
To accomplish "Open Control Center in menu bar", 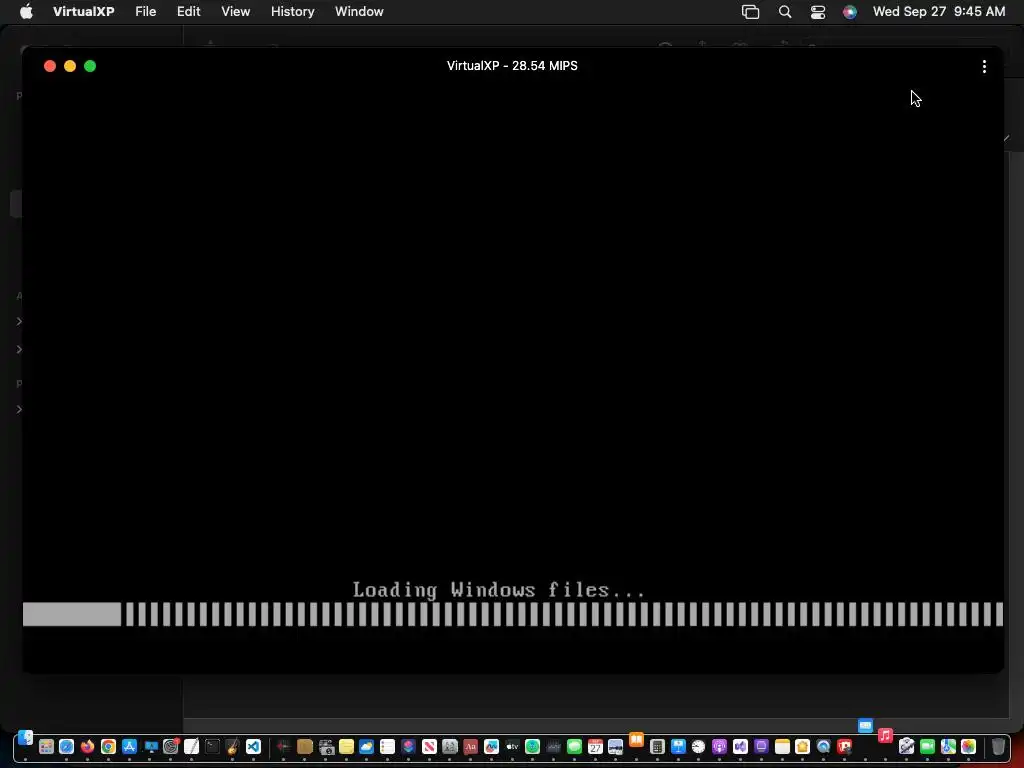I will click(817, 11).
